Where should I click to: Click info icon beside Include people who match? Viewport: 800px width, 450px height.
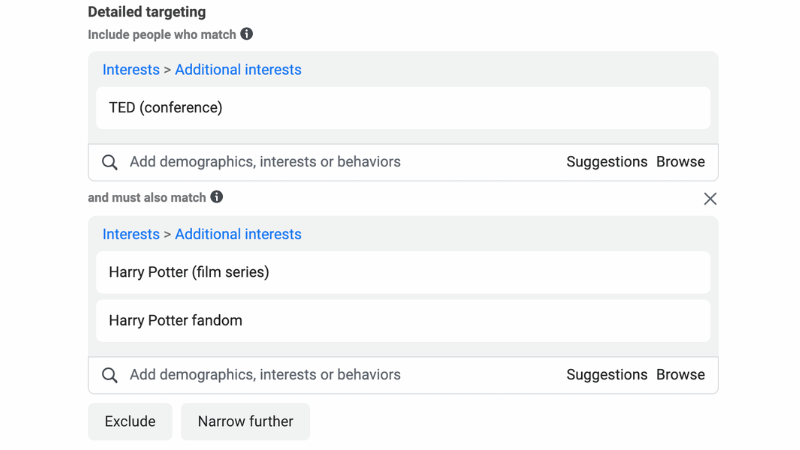[246, 34]
